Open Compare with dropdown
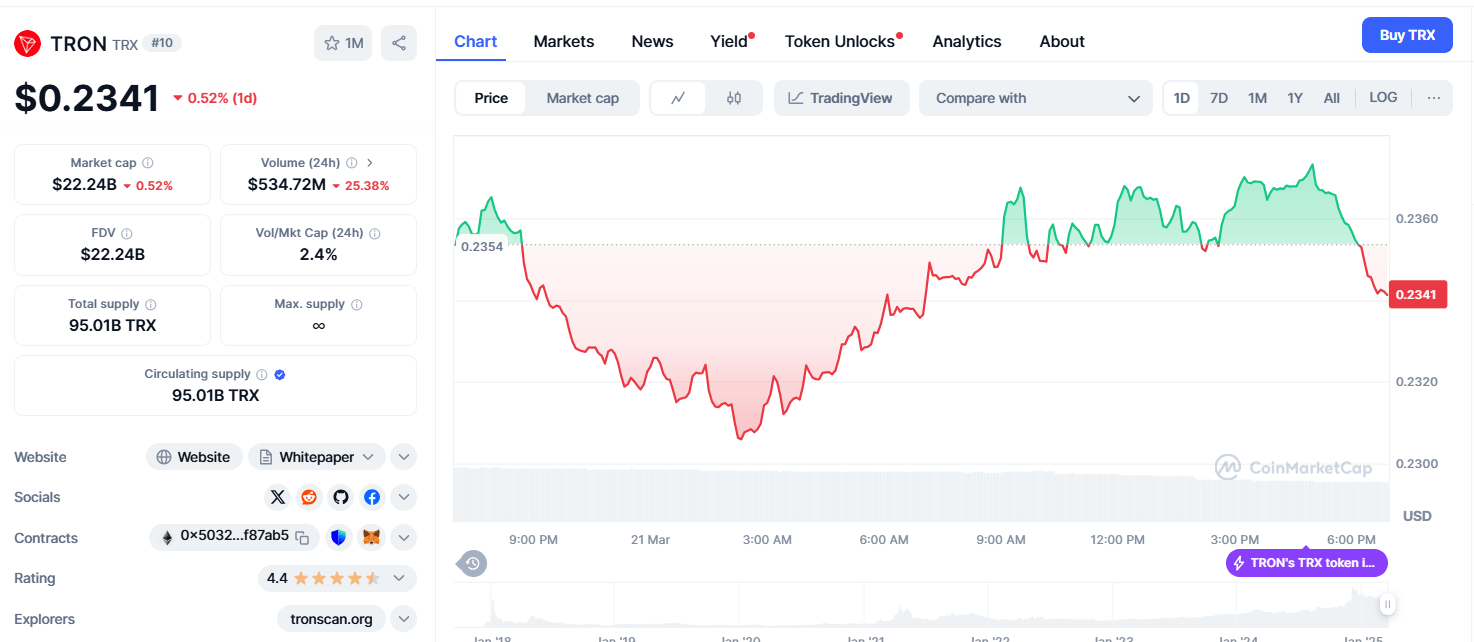Viewport: 1474px width, 642px height. click(1037, 98)
